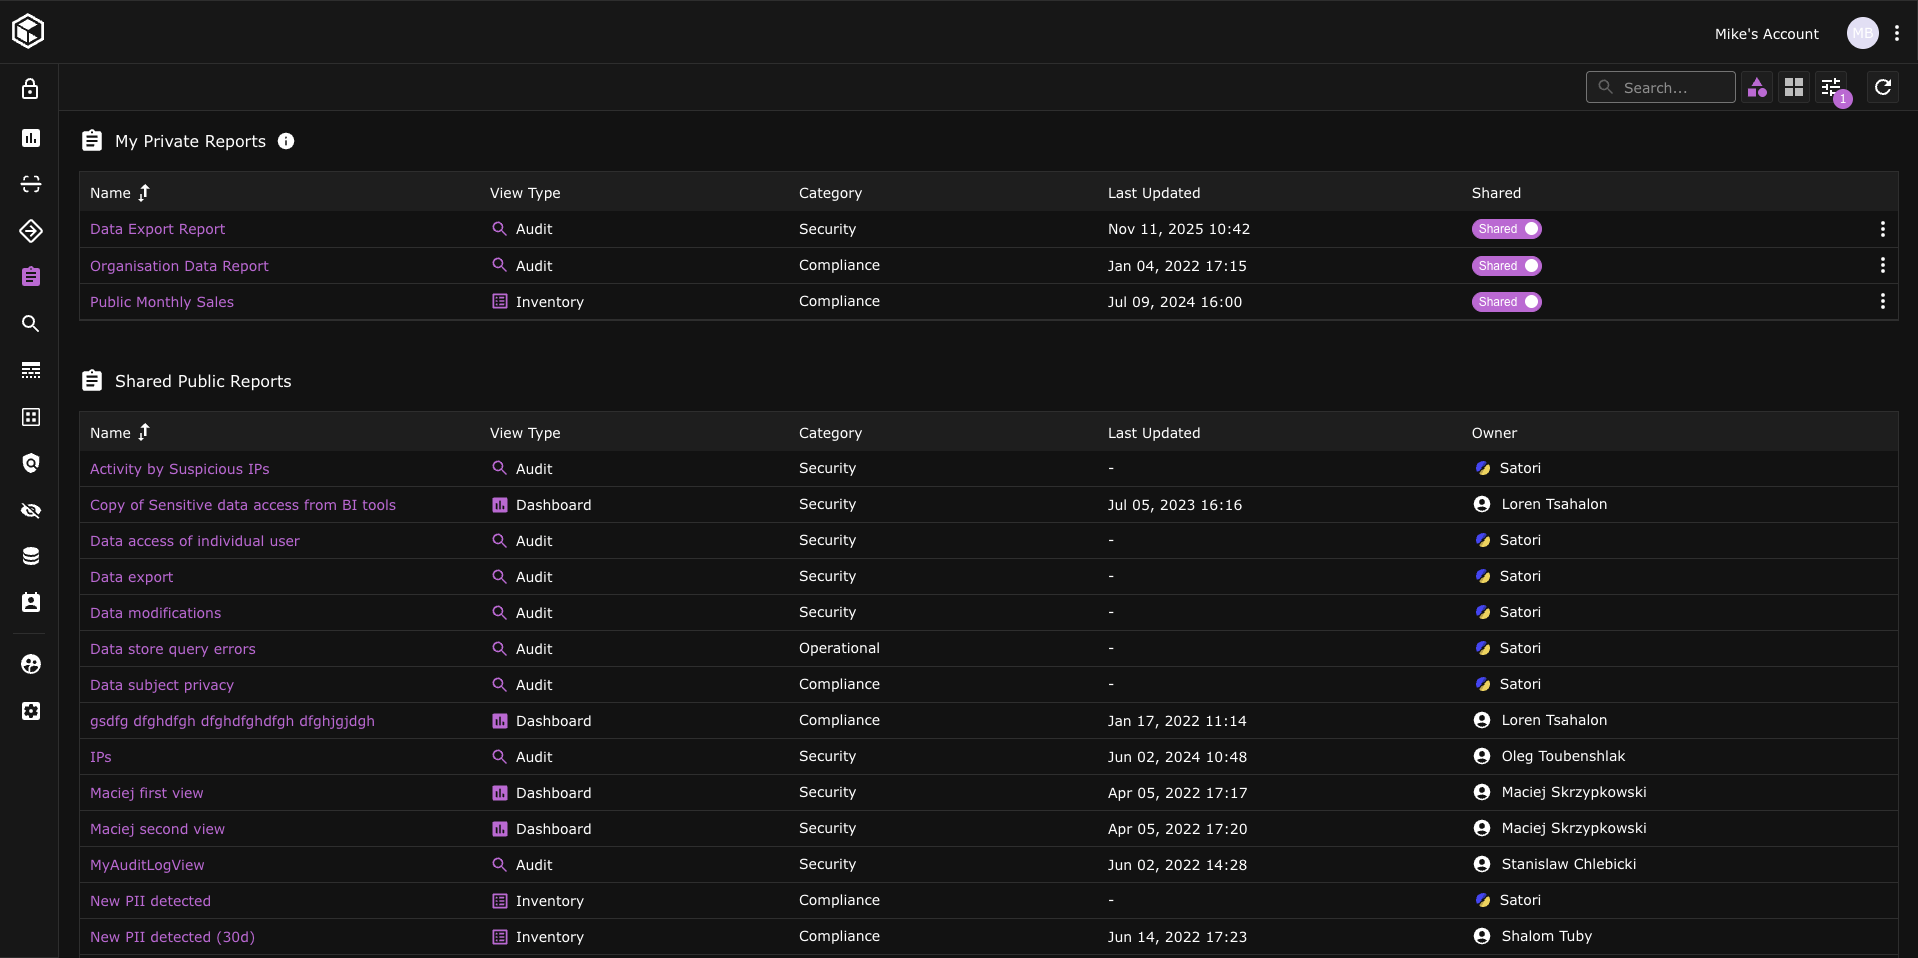Image resolution: width=1918 pixels, height=958 pixels.
Task: Click the info icon beside My Private Reports
Action: click(x=286, y=141)
